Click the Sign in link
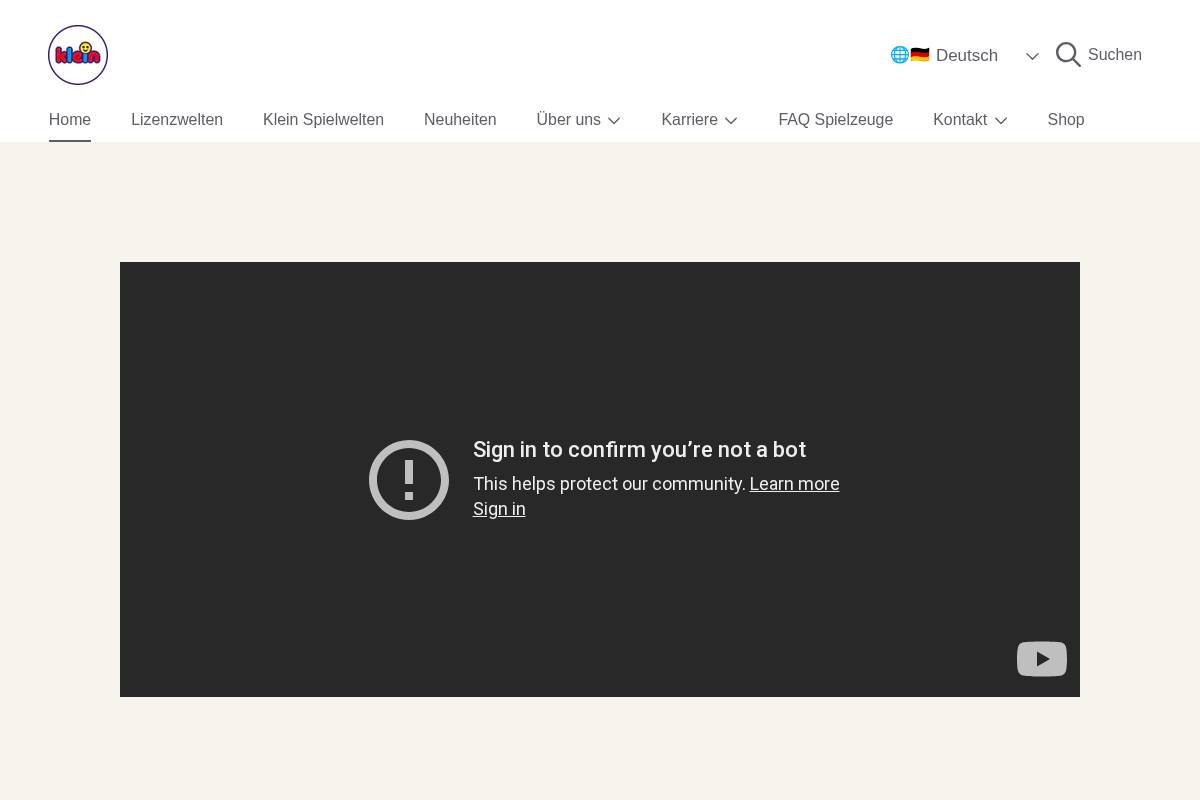 [x=499, y=509]
